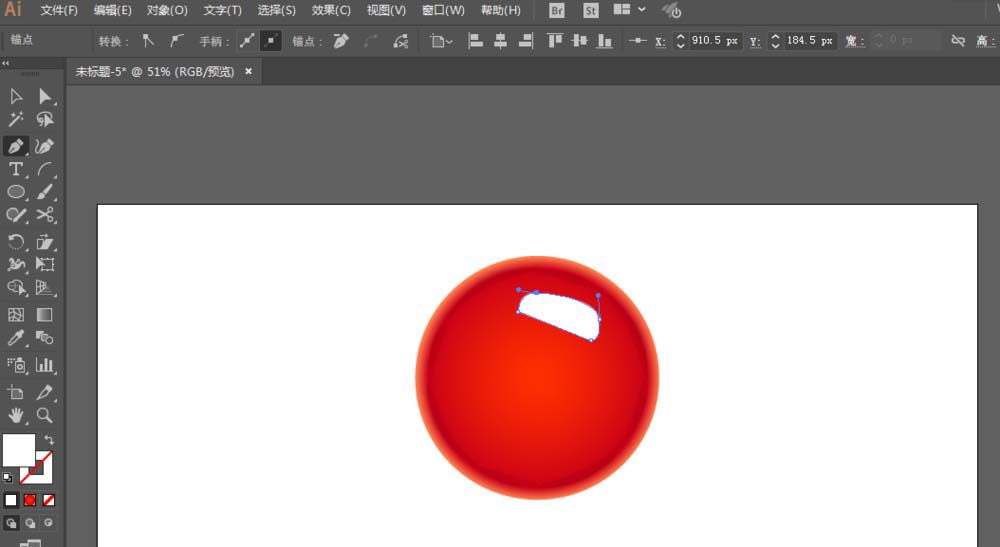Choose the Blend tool
Viewport: 1000px width, 547px height.
(x=44, y=337)
